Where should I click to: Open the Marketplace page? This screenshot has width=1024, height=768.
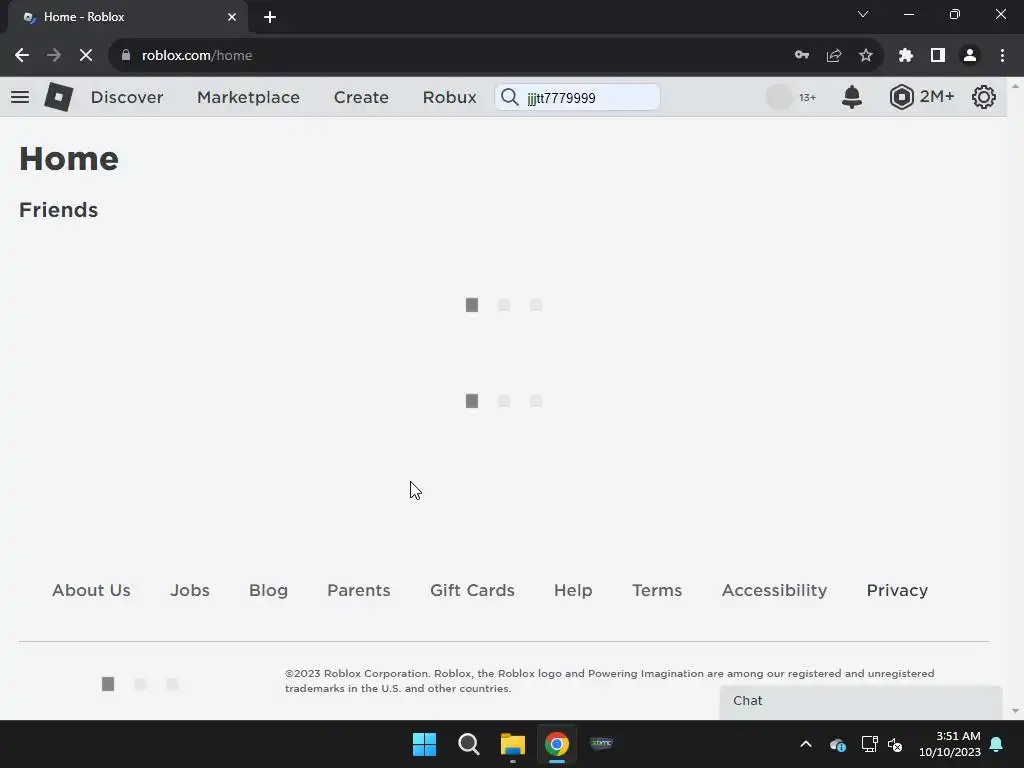click(248, 97)
